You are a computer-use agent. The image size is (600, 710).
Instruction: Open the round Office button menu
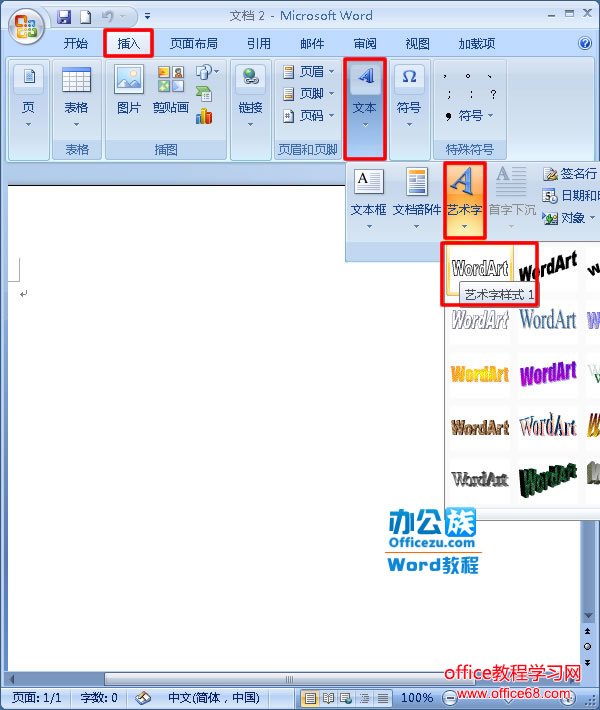tap(26, 26)
